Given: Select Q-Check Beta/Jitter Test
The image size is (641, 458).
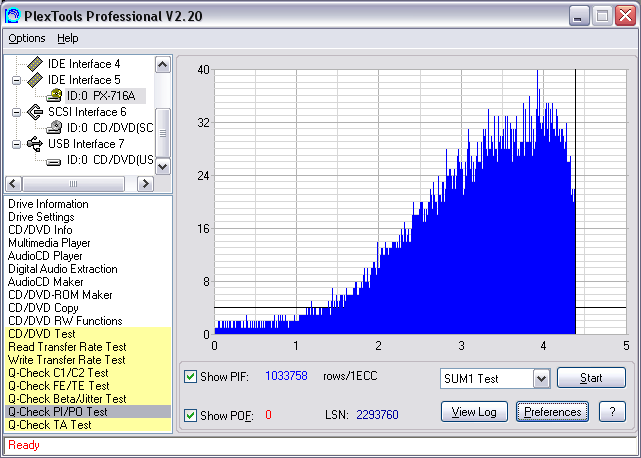Looking at the screenshot, I should click(x=88, y=399).
